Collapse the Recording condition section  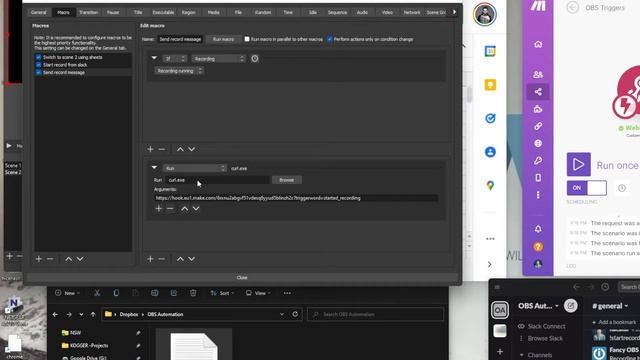click(x=154, y=58)
